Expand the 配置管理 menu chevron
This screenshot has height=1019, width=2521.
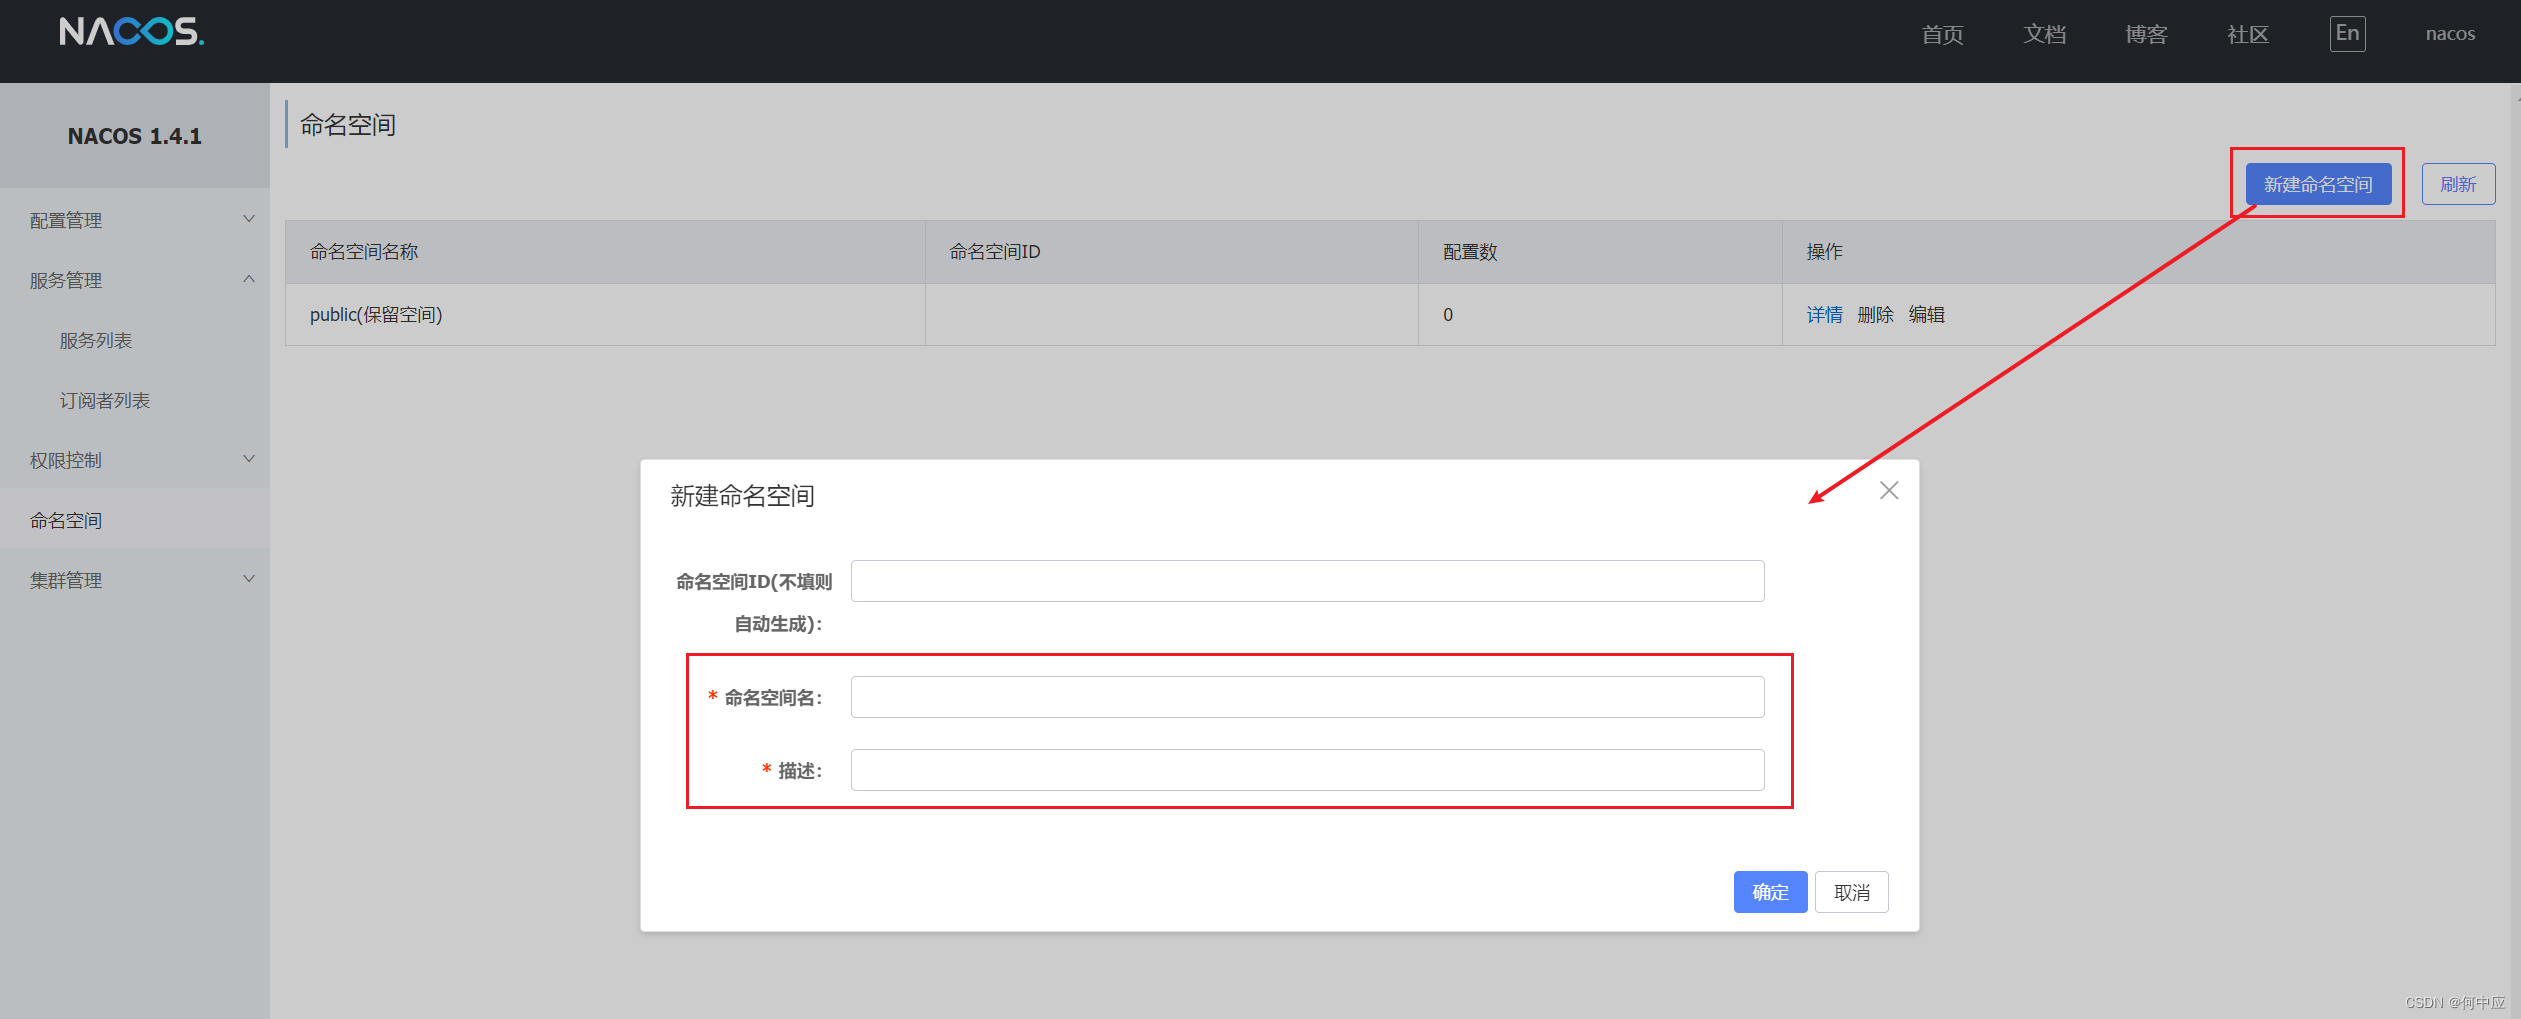click(249, 219)
